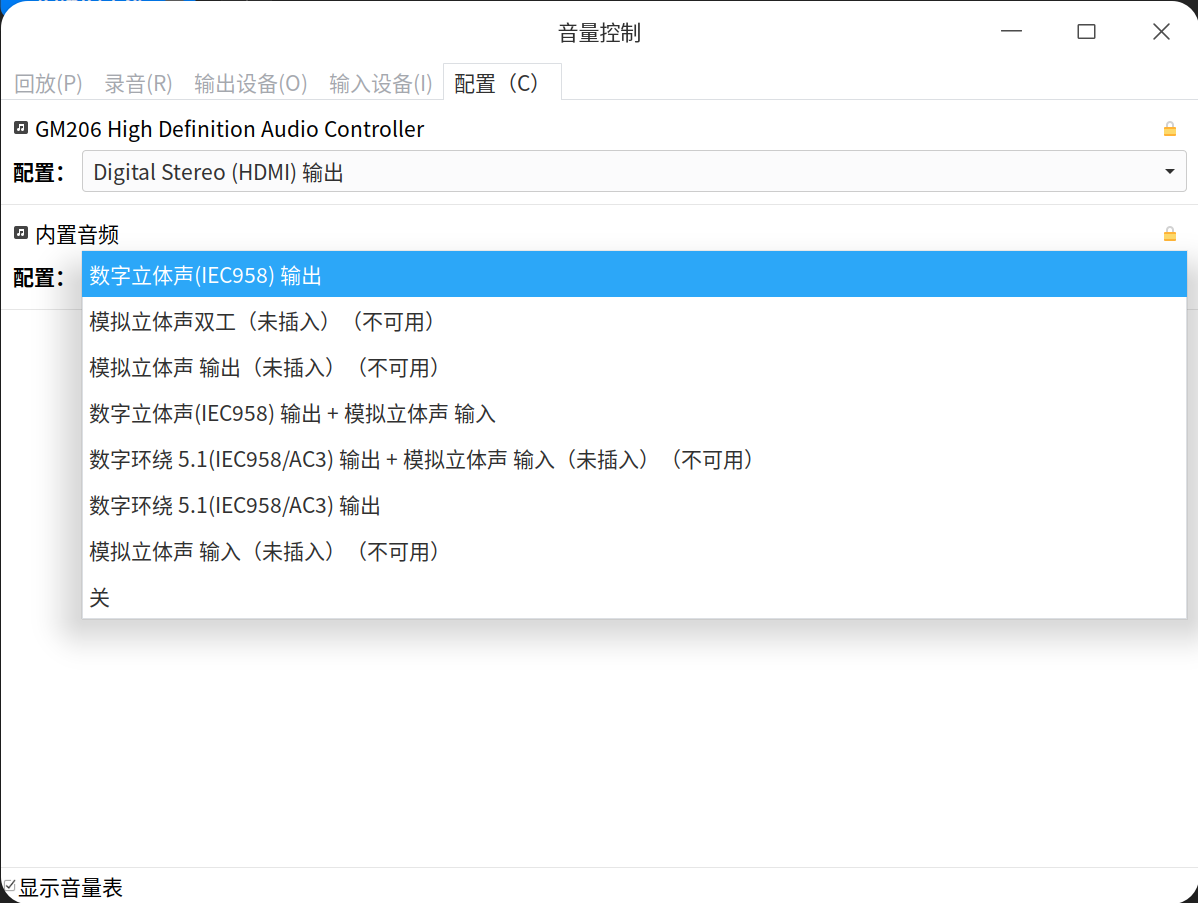Viewport: 1198px width, 903px height.
Task: Minimize the 音量控制 window
Action: [1011, 31]
